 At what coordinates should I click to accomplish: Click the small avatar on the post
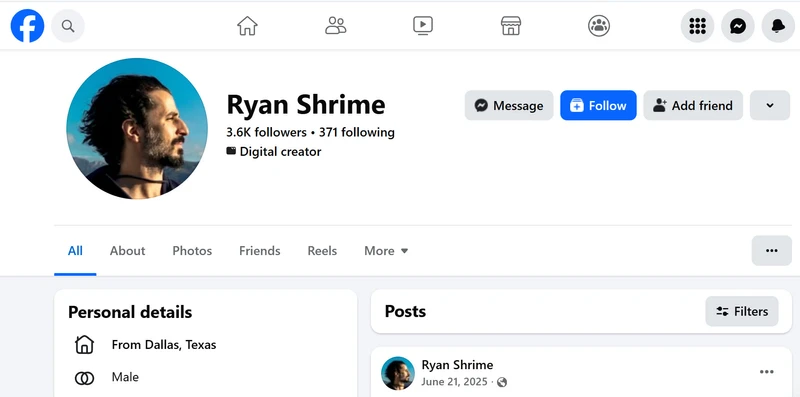point(398,373)
